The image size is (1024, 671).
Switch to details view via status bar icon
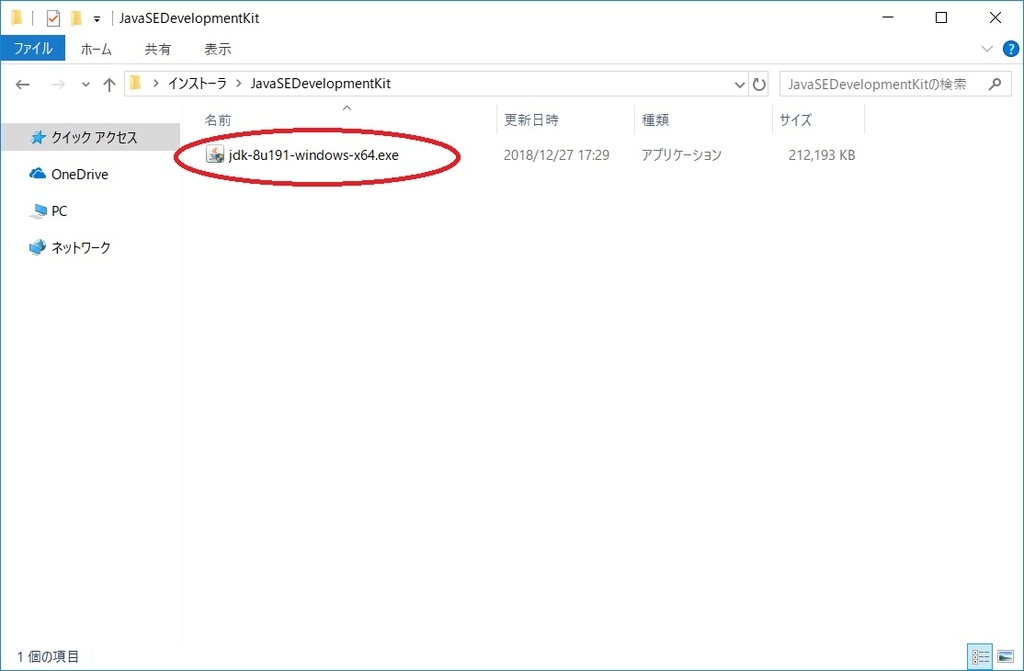(980, 657)
